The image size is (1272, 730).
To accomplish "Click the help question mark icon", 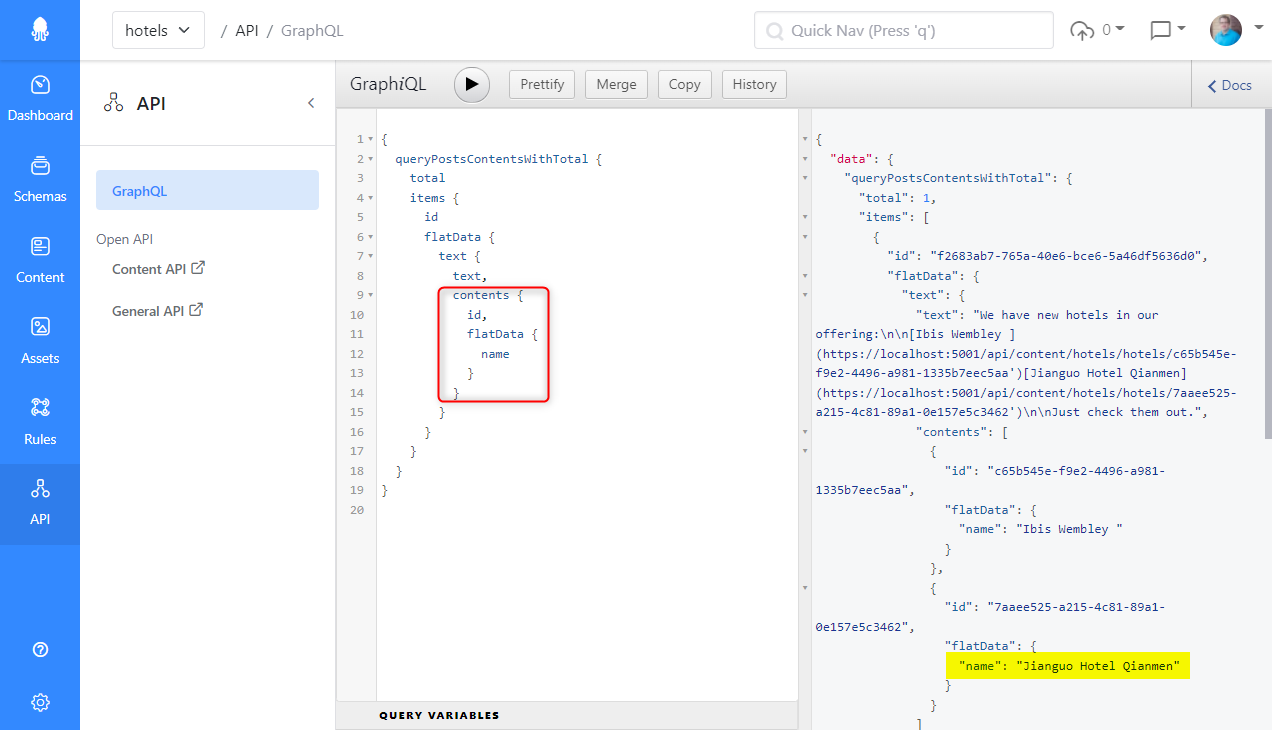I will tap(40, 649).
